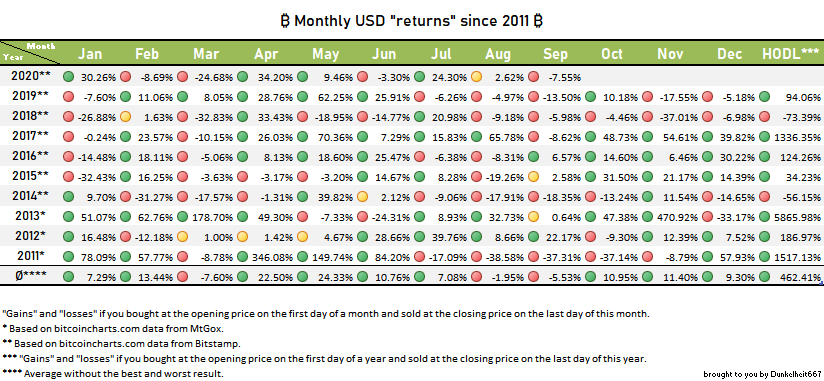Click the yellow indicator next to 2012 Mar 1.00%
The image size is (824, 381).
click(182, 236)
